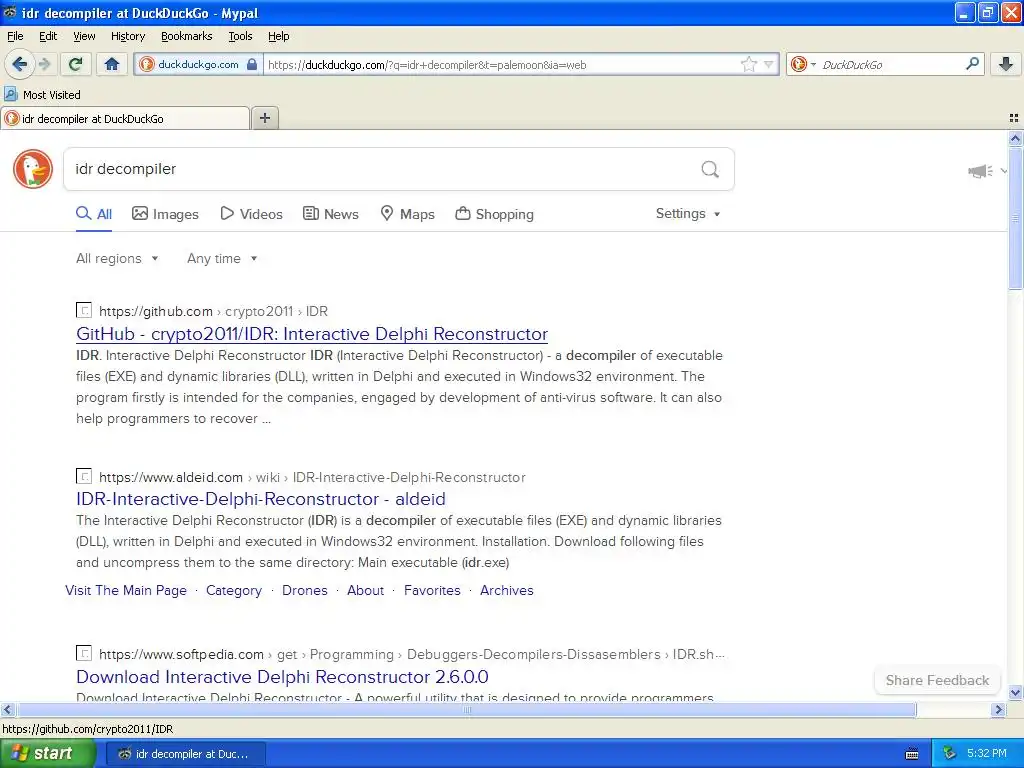Click the browser URL address field
Screen dimensions: 1024x768
click(502, 64)
